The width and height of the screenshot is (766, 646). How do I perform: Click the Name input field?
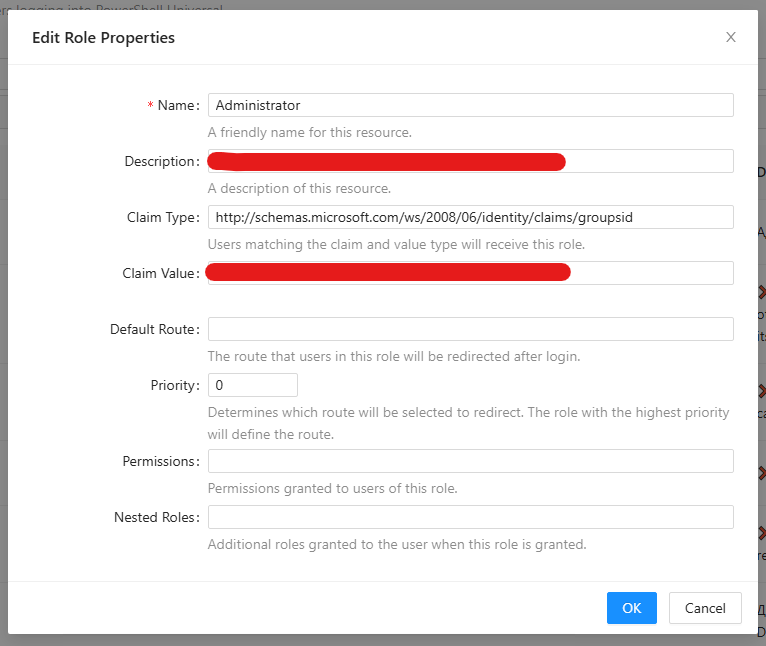[x=470, y=105]
